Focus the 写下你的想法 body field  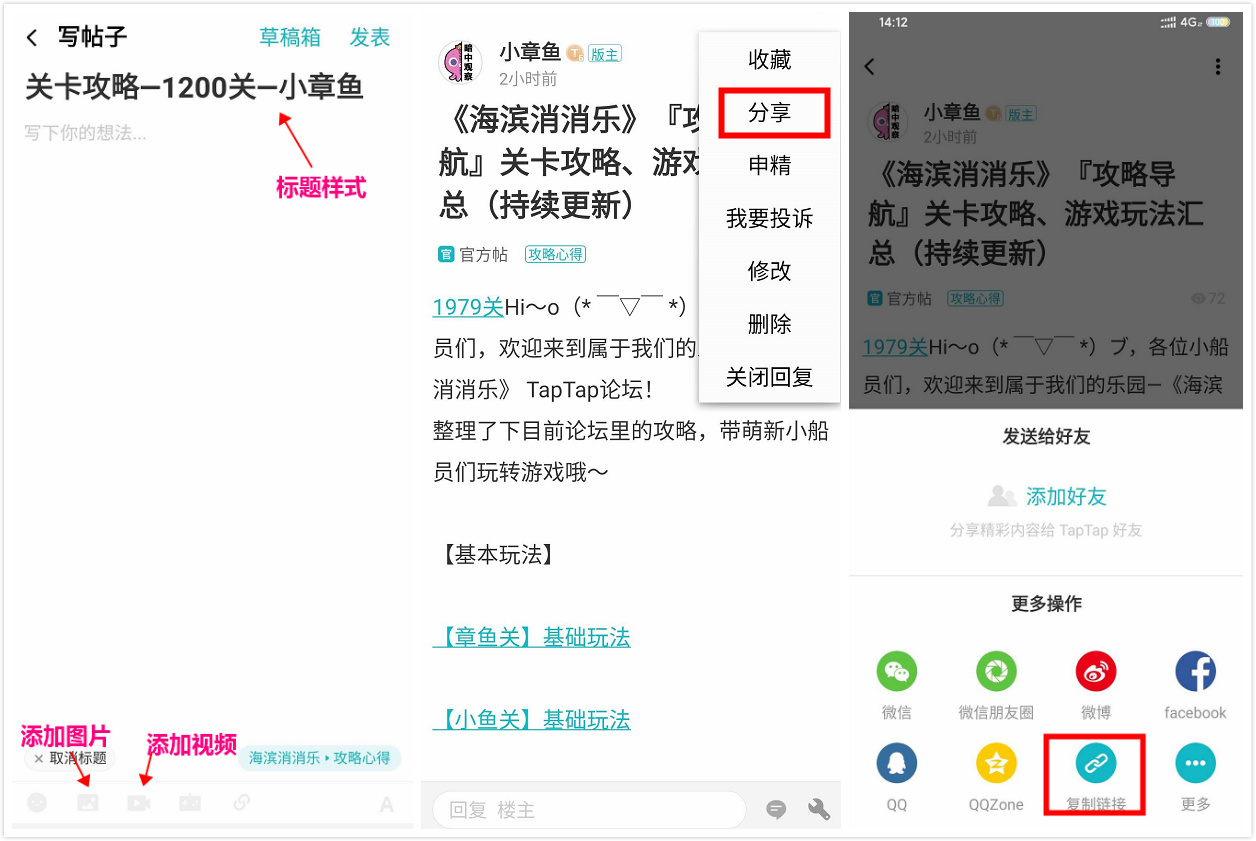(x=85, y=132)
